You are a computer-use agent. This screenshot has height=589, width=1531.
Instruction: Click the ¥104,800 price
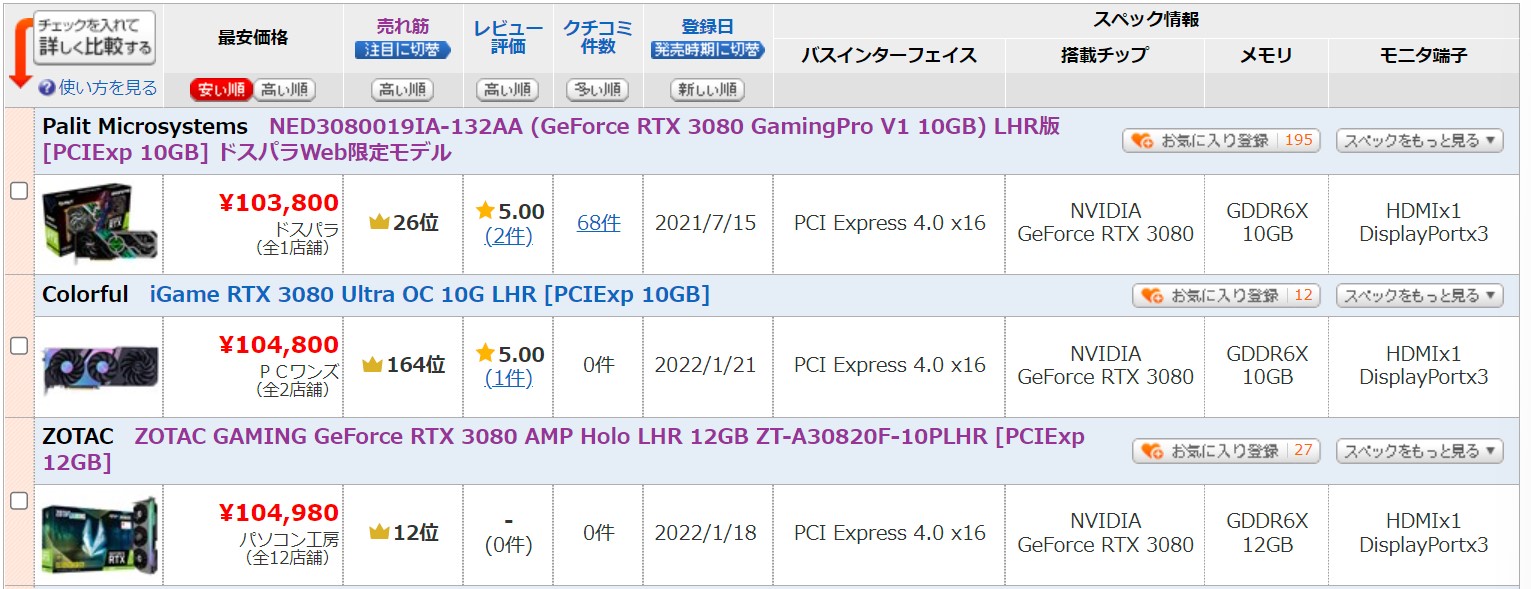[278, 345]
